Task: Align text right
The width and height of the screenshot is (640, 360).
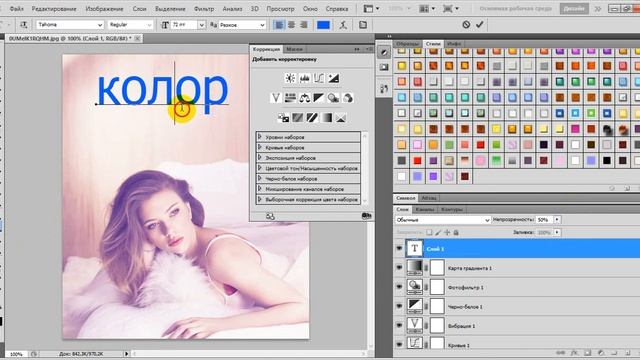Action: click(x=304, y=25)
